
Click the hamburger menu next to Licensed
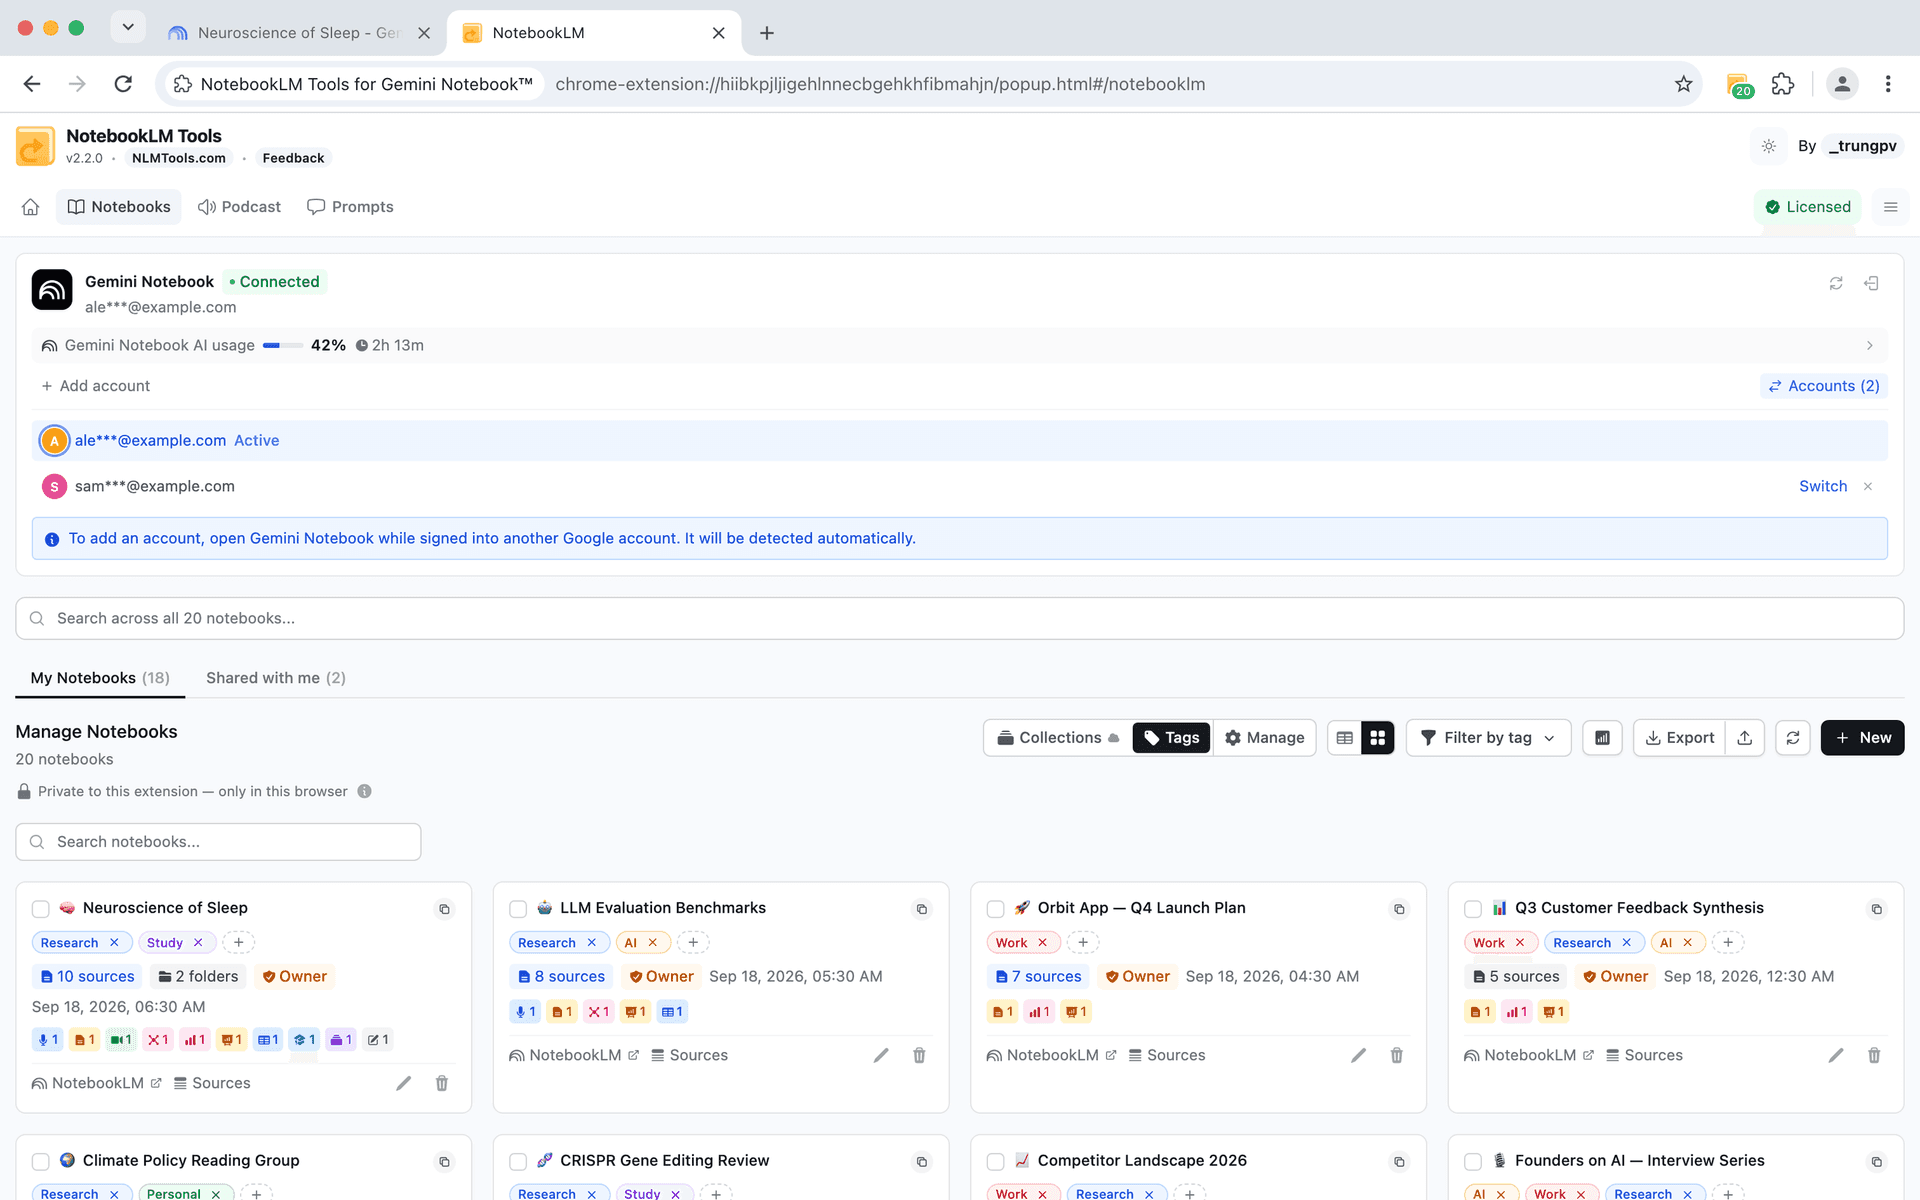1890,207
